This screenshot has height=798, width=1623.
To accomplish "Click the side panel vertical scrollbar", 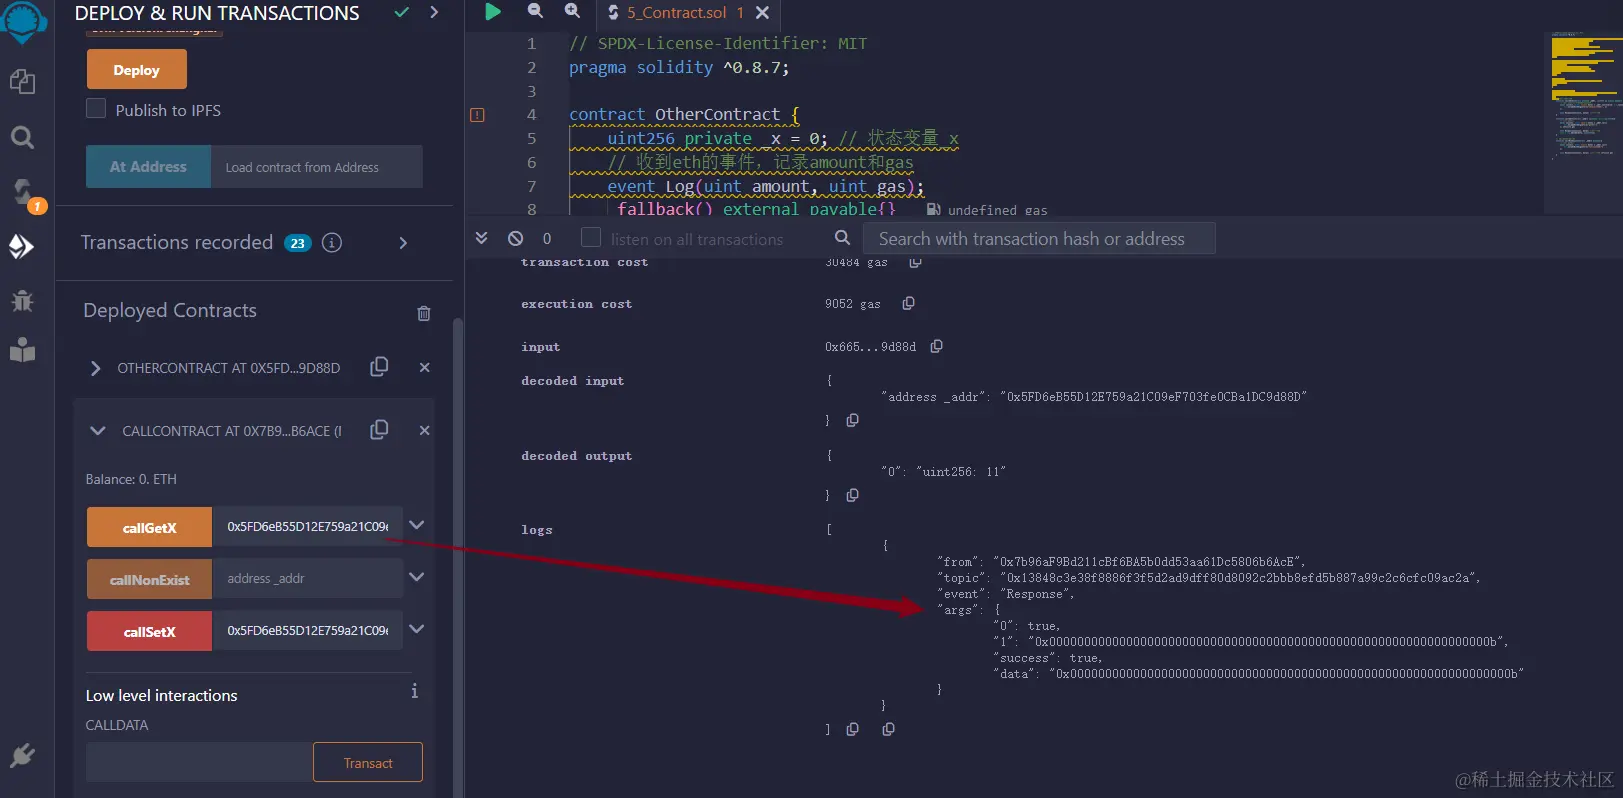I will coord(458,557).
